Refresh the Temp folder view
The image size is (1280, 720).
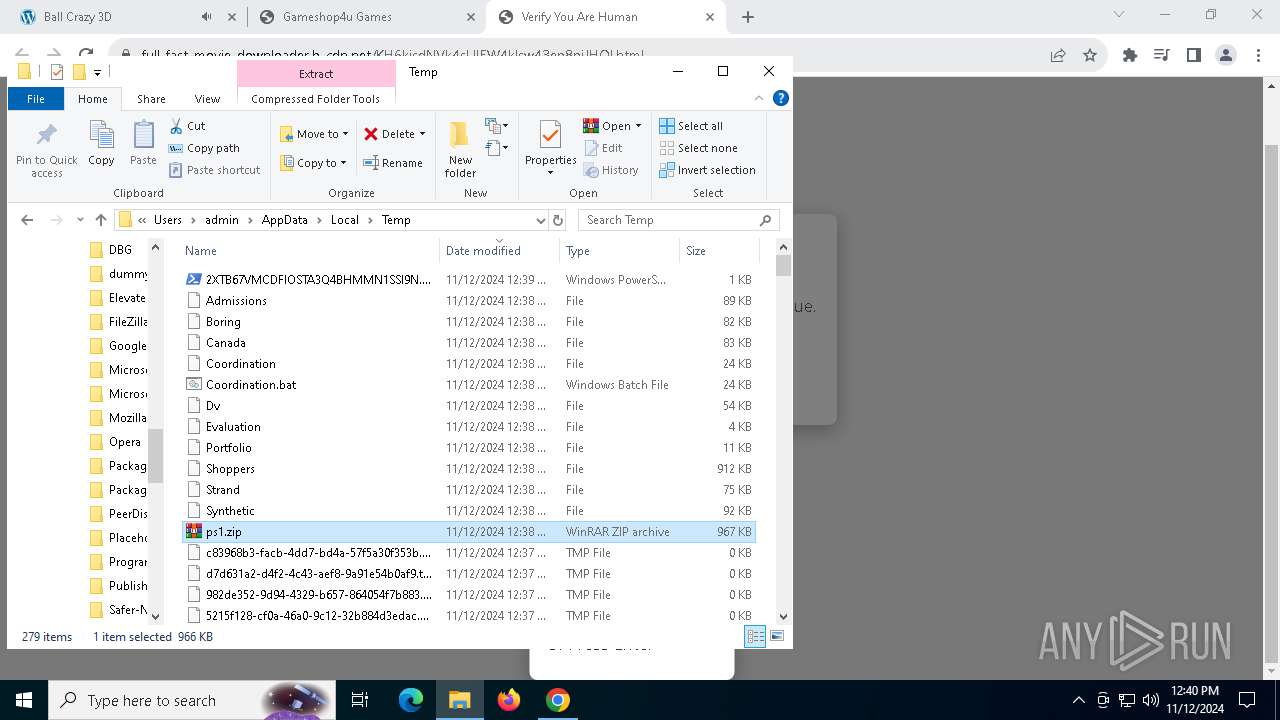click(x=558, y=220)
